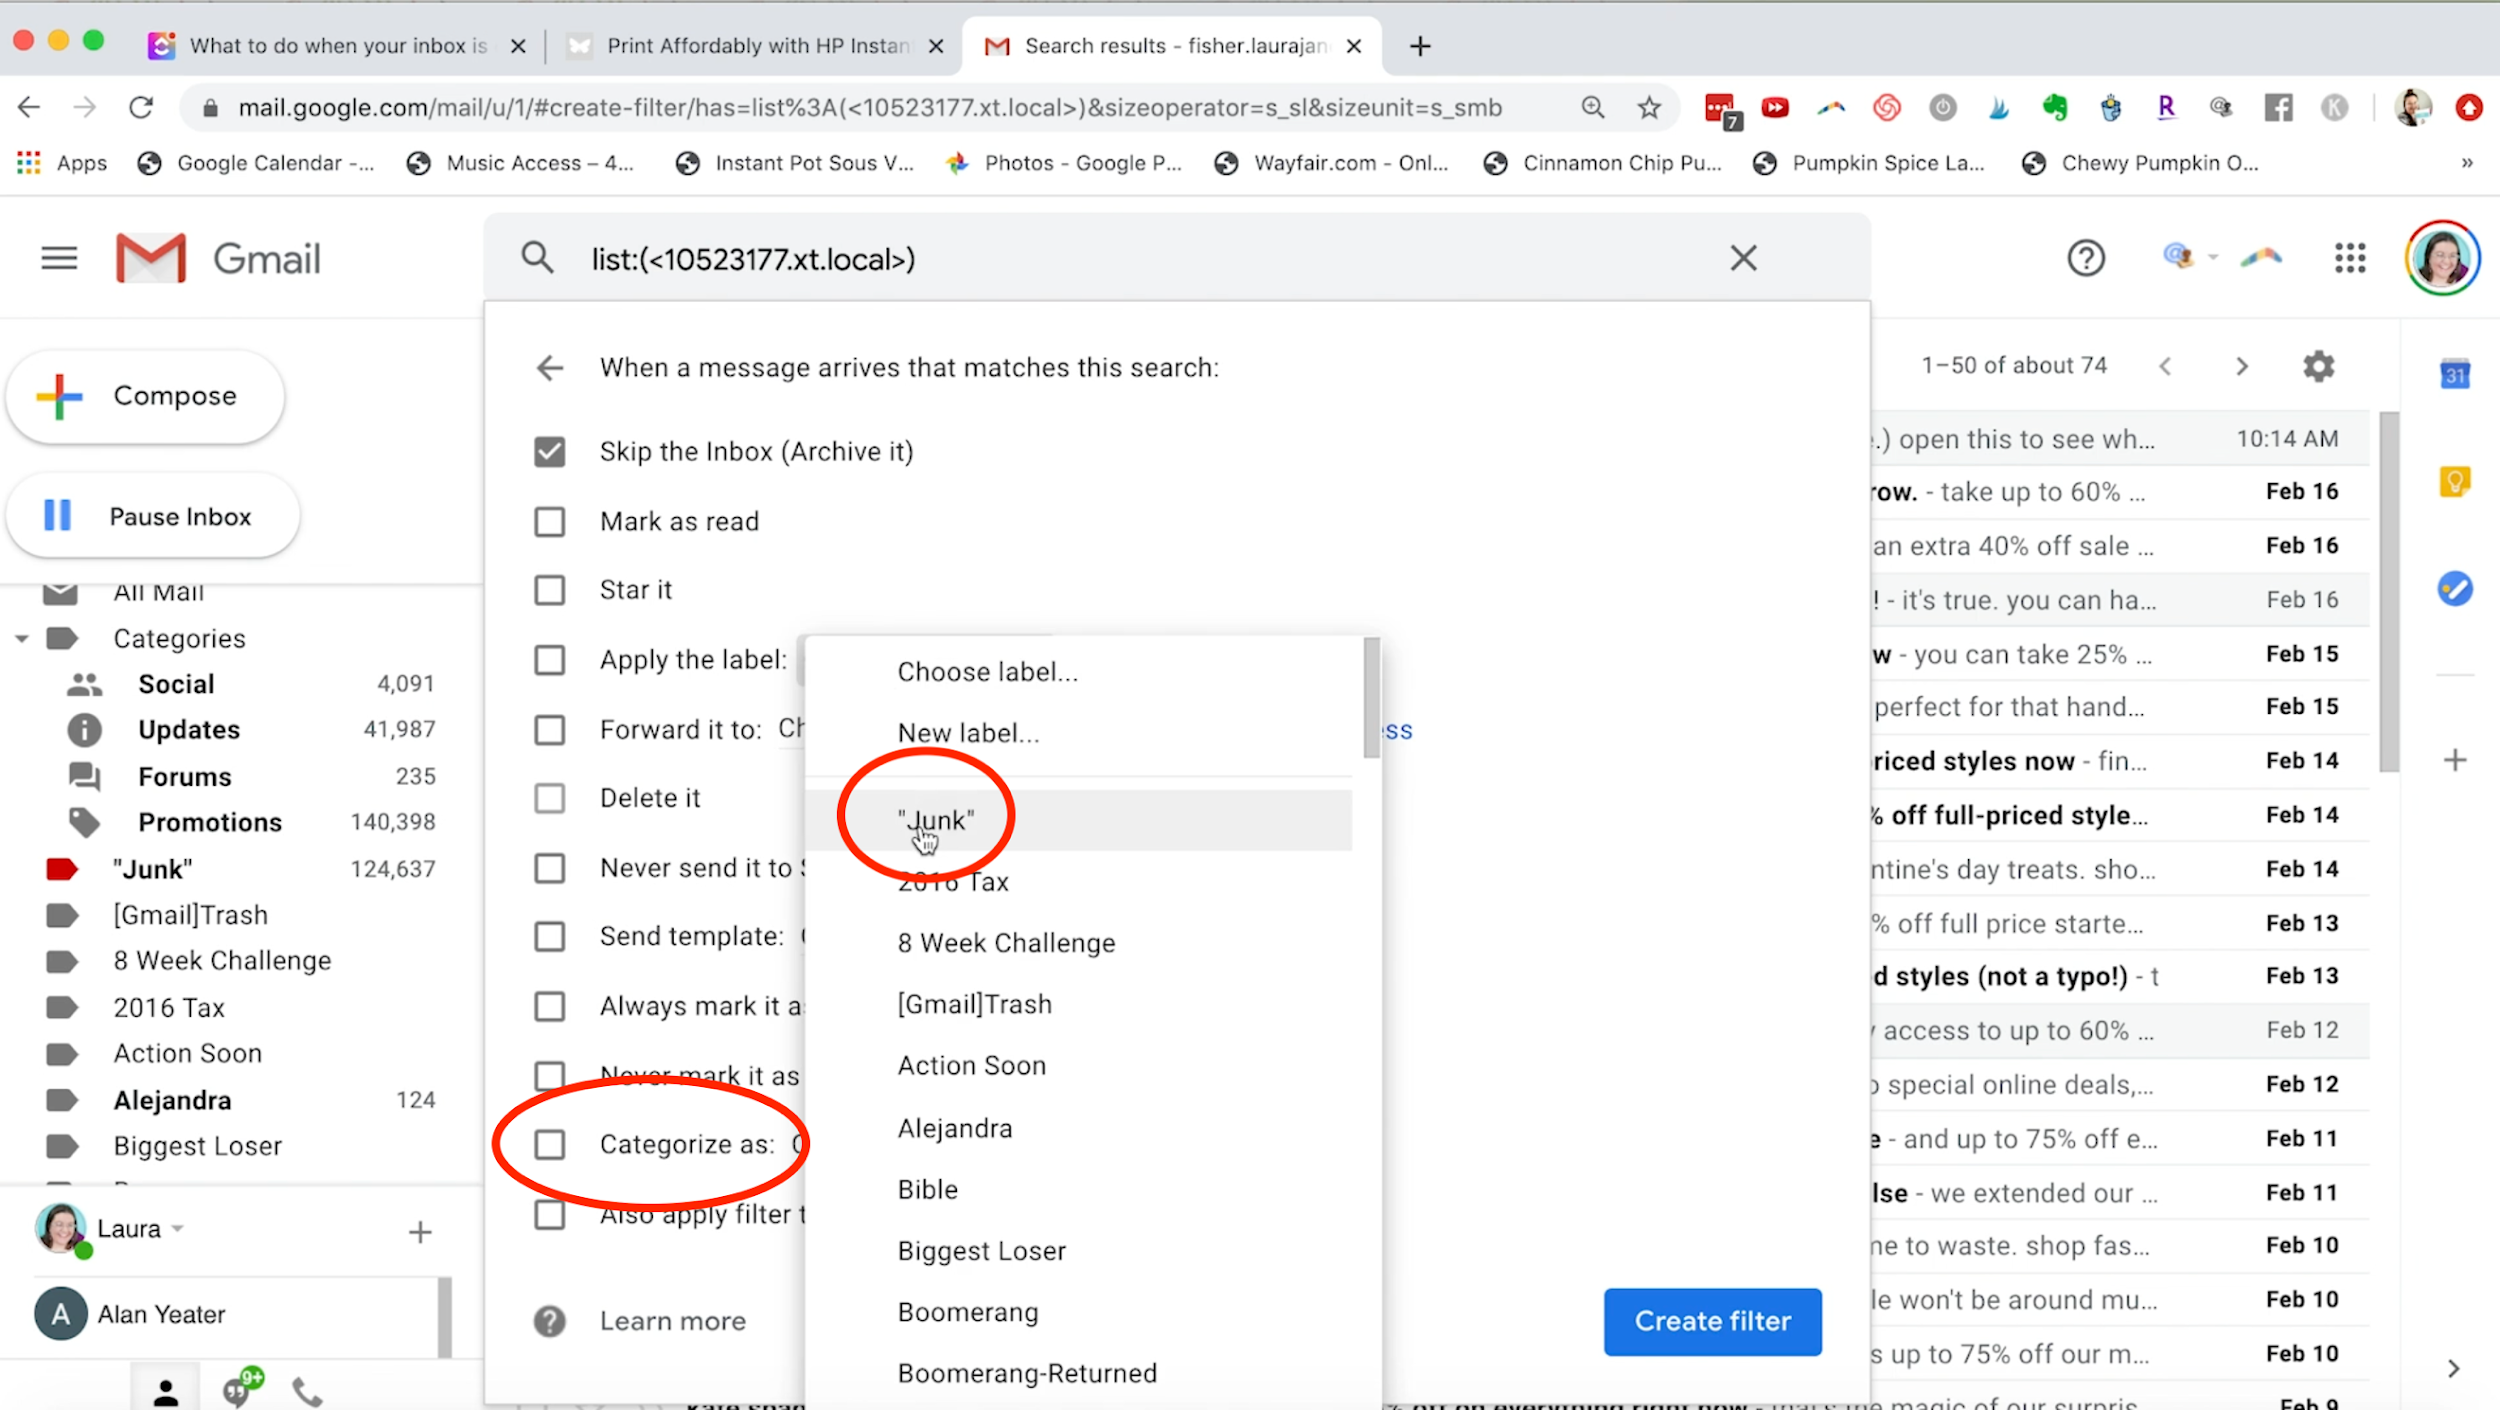2500x1410 pixels.
Task: Click the search magnifier icon in Gmail
Action: (537, 258)
